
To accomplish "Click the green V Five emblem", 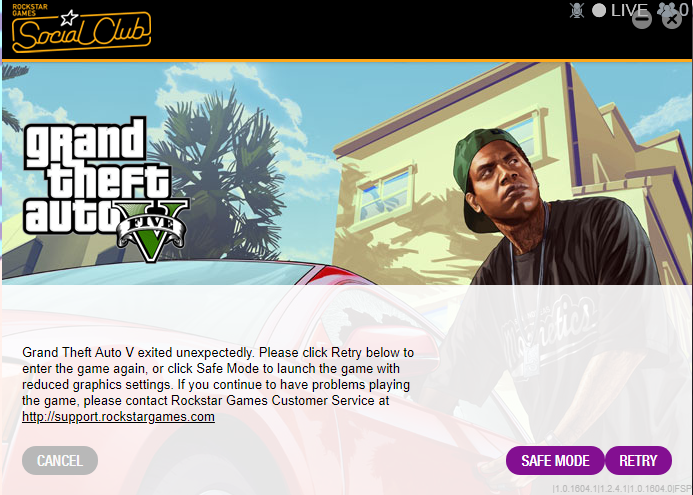I will [x=152, y=229].
